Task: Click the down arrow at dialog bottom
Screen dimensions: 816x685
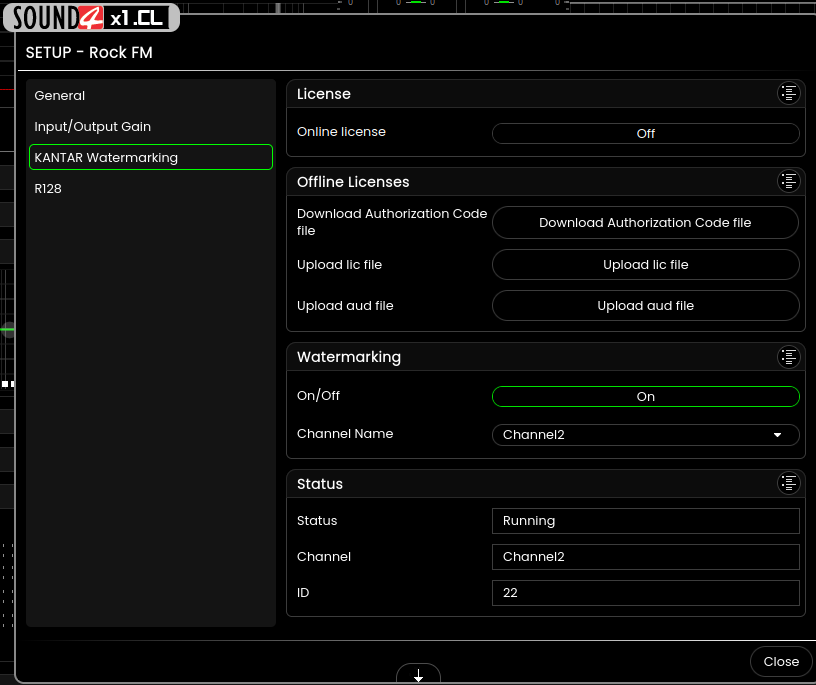Action: pyautogui.click(x=418, y=675)
